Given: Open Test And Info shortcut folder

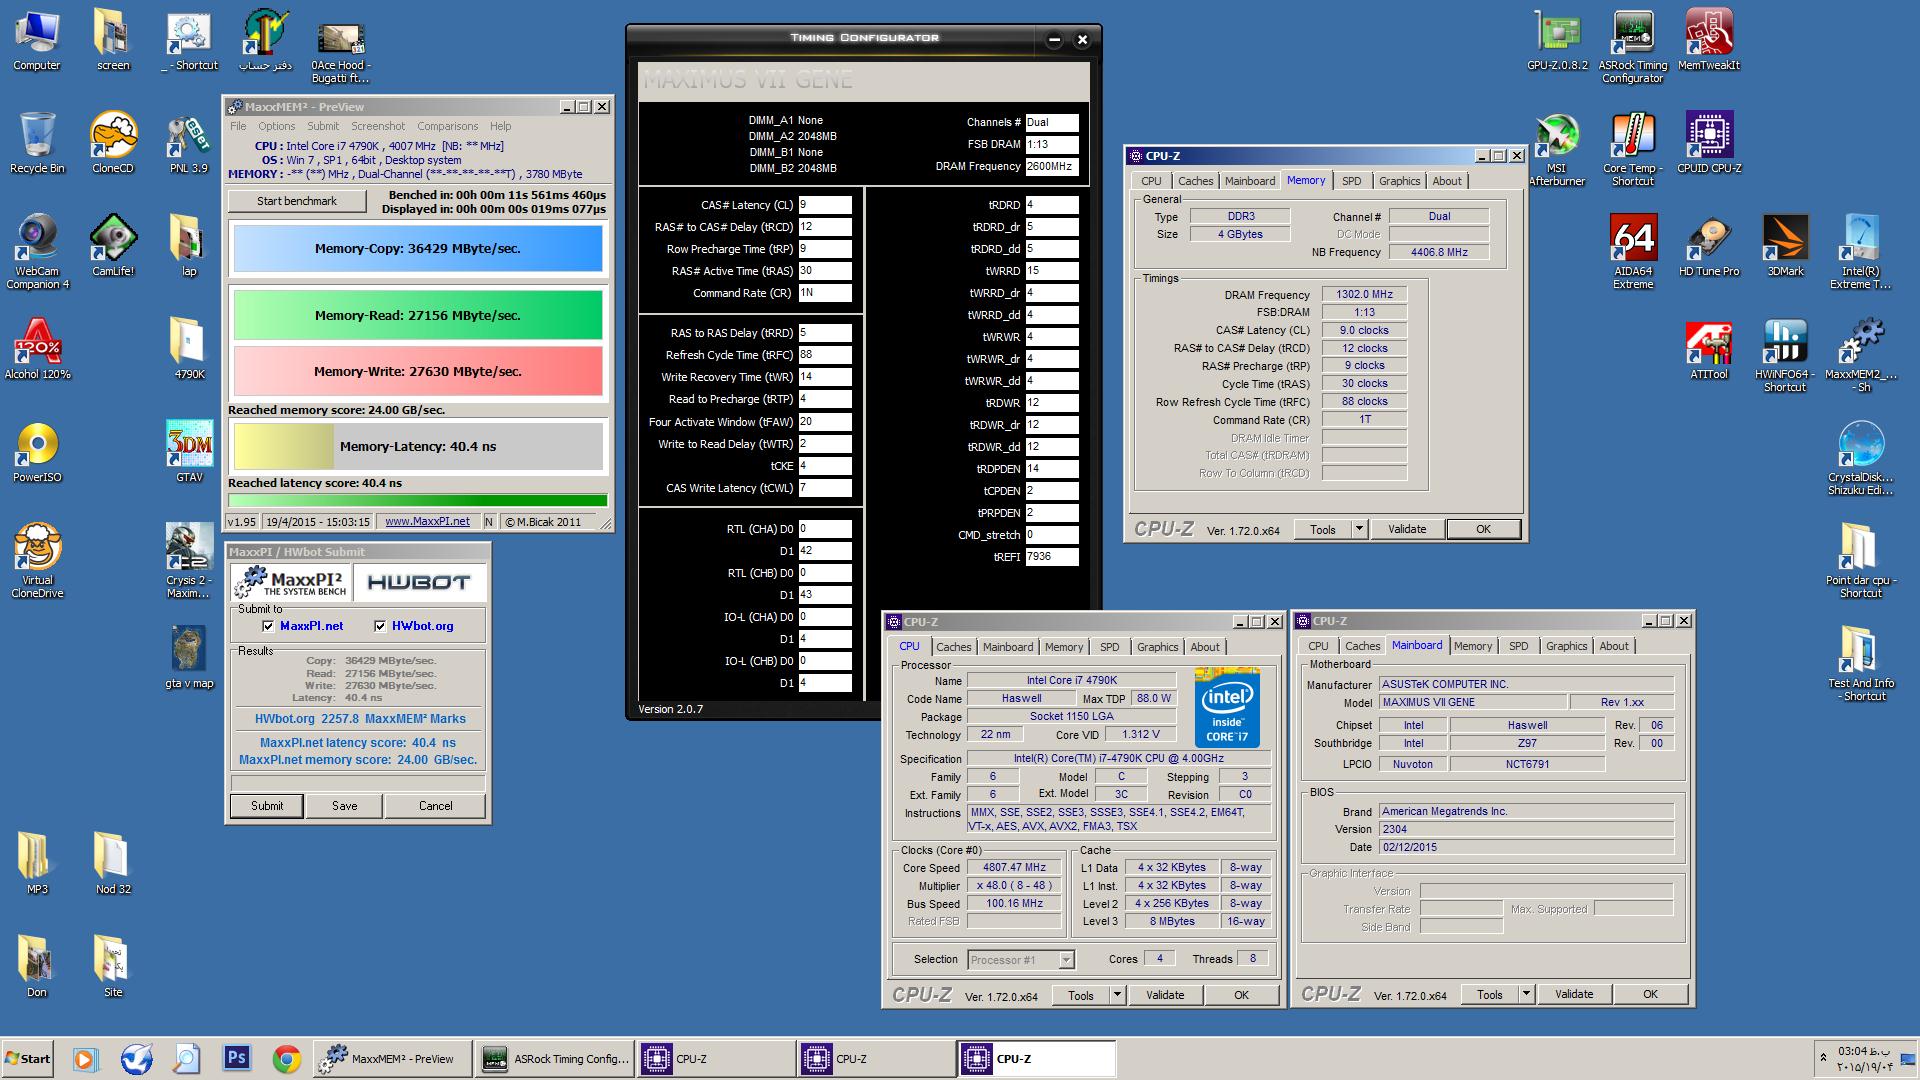Looking at the screenshot, I should tap(1861, 664).
